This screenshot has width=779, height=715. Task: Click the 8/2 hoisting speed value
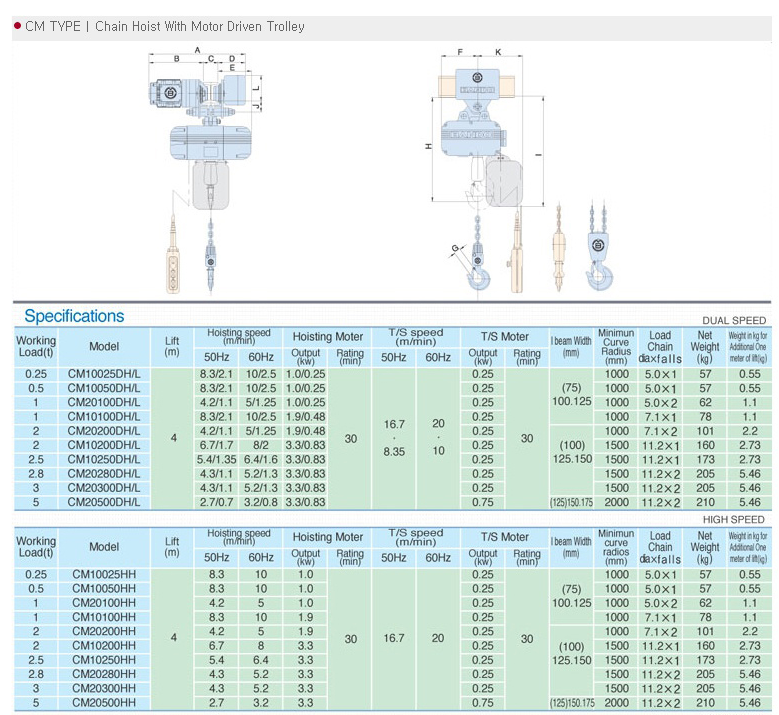(x=261, y=445)
